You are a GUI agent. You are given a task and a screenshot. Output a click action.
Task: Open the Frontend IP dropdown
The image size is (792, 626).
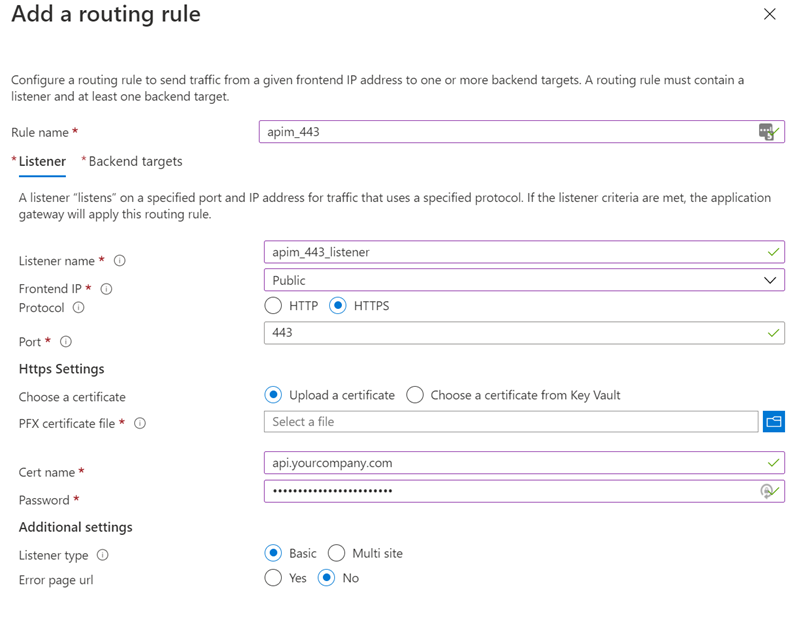(524, 281)
